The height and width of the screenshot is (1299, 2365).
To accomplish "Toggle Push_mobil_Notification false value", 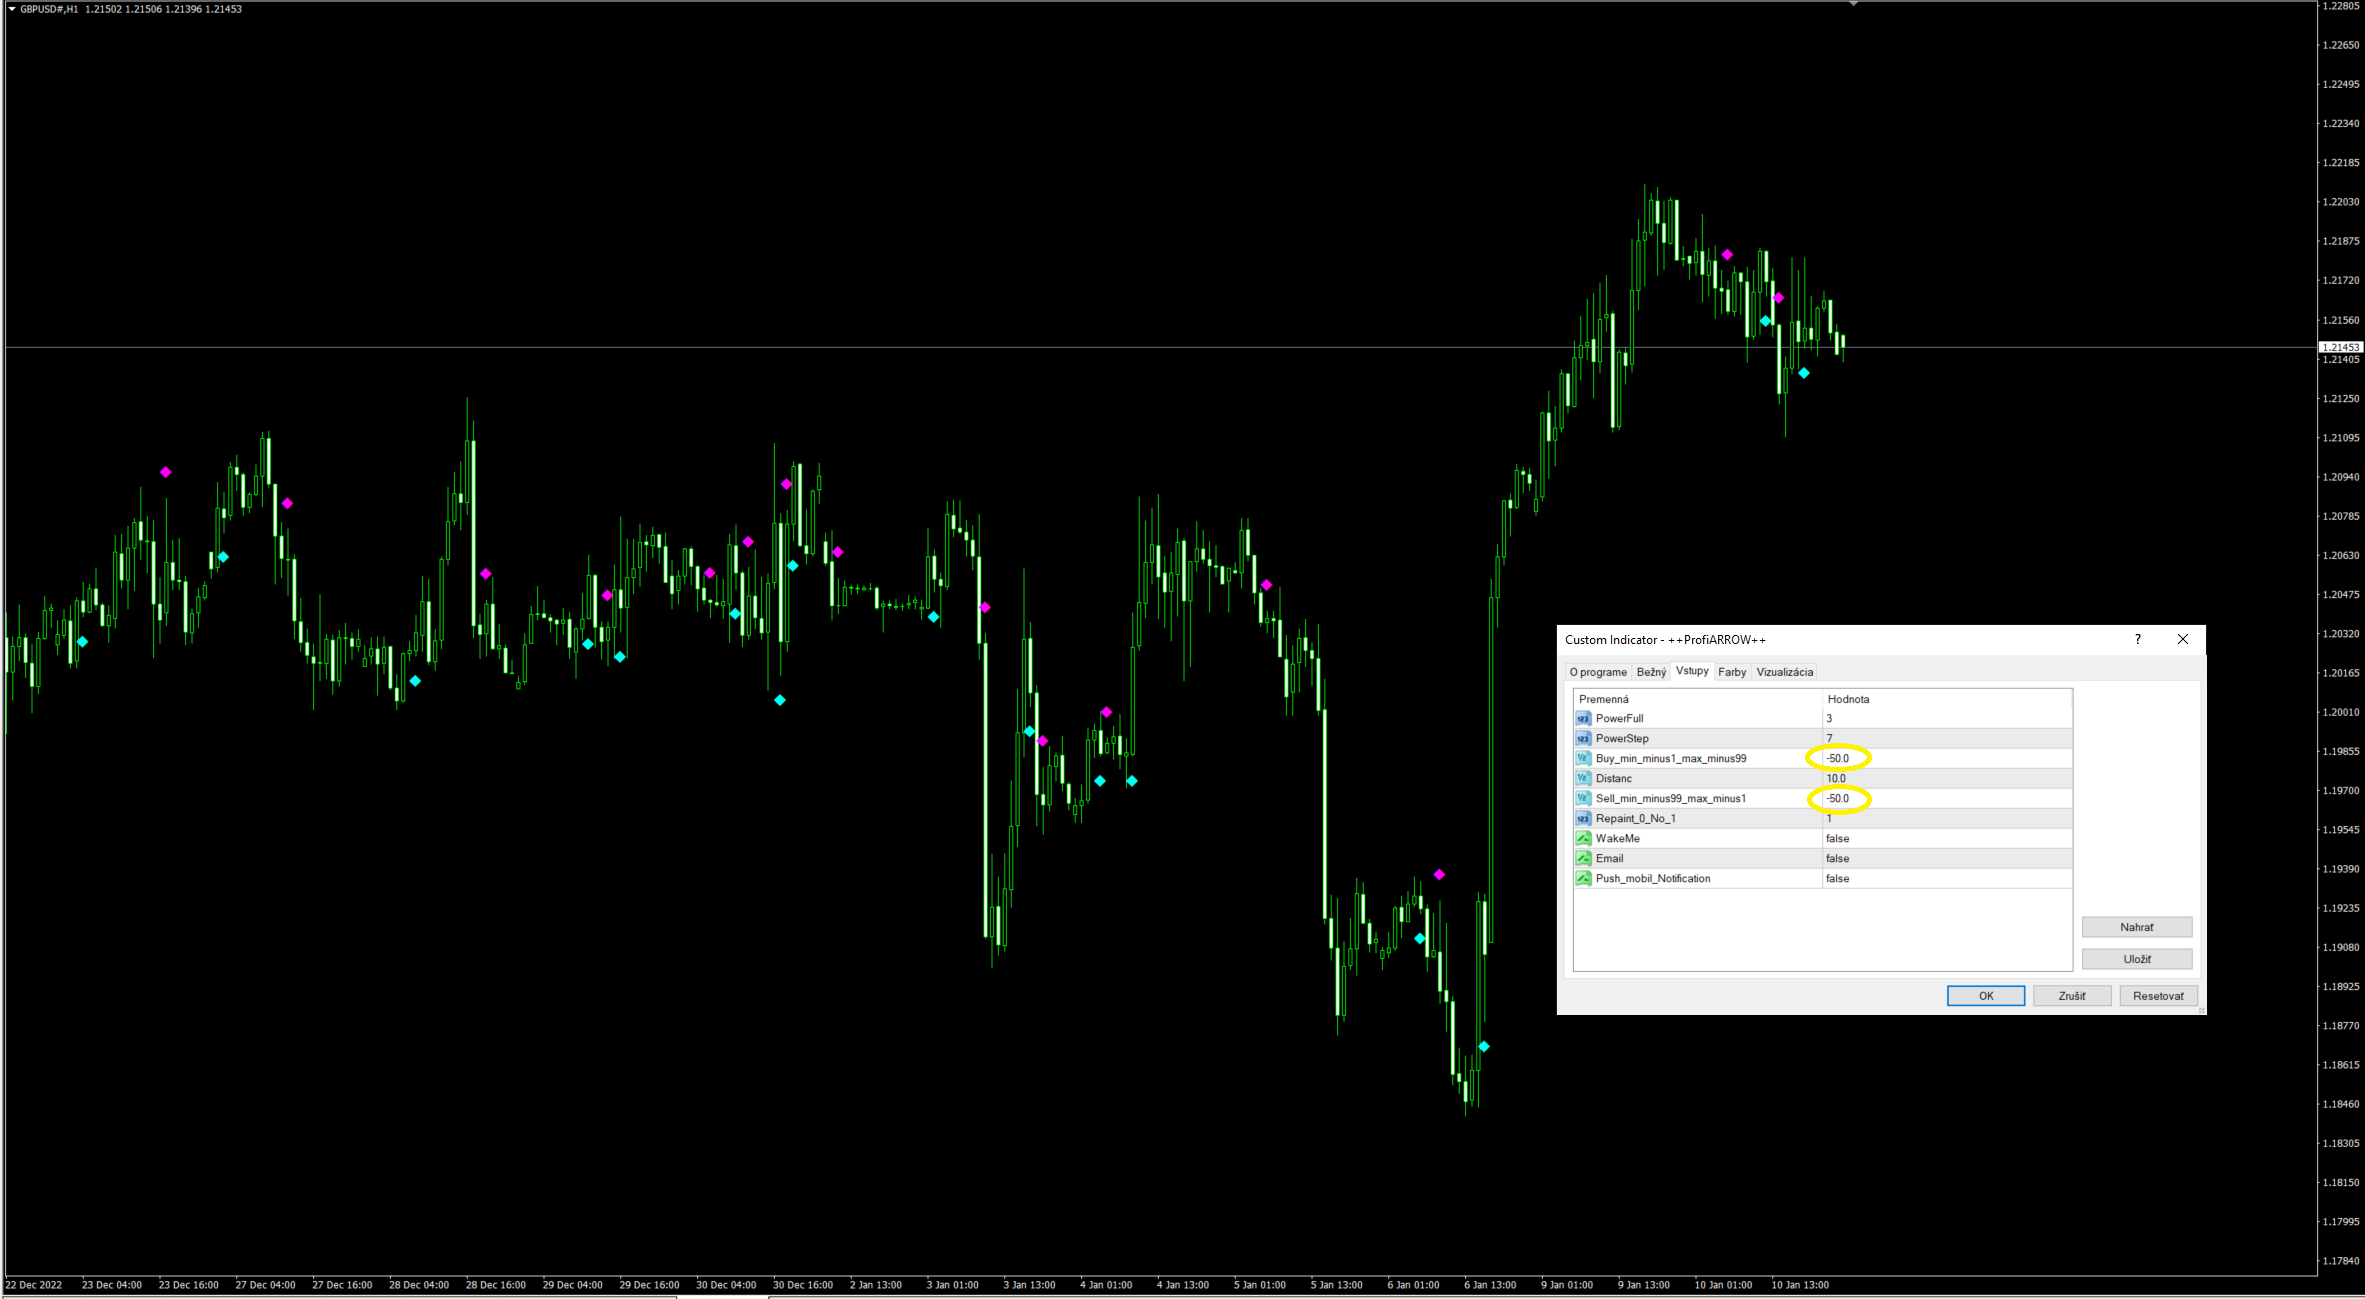I will 1837,878.
